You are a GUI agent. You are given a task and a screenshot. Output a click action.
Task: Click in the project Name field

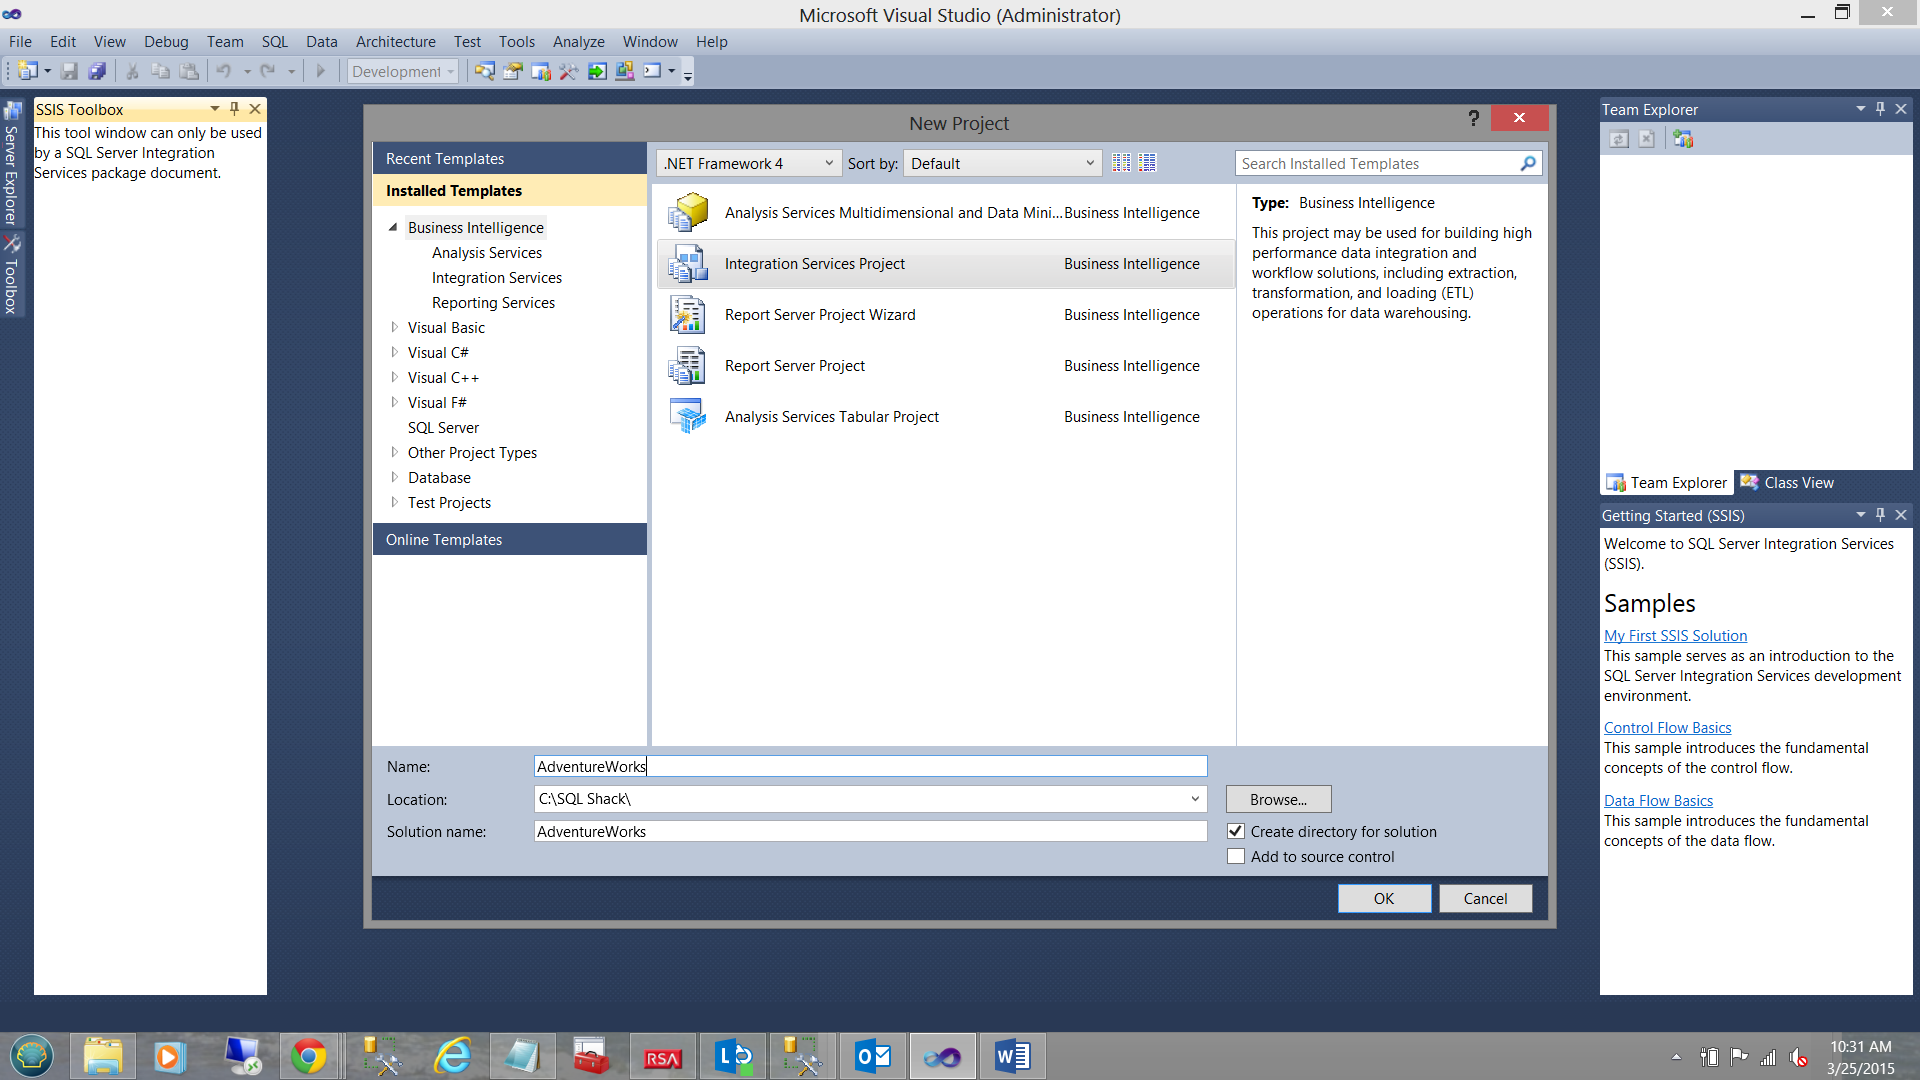pyautogui.click(x=870, y=767)
